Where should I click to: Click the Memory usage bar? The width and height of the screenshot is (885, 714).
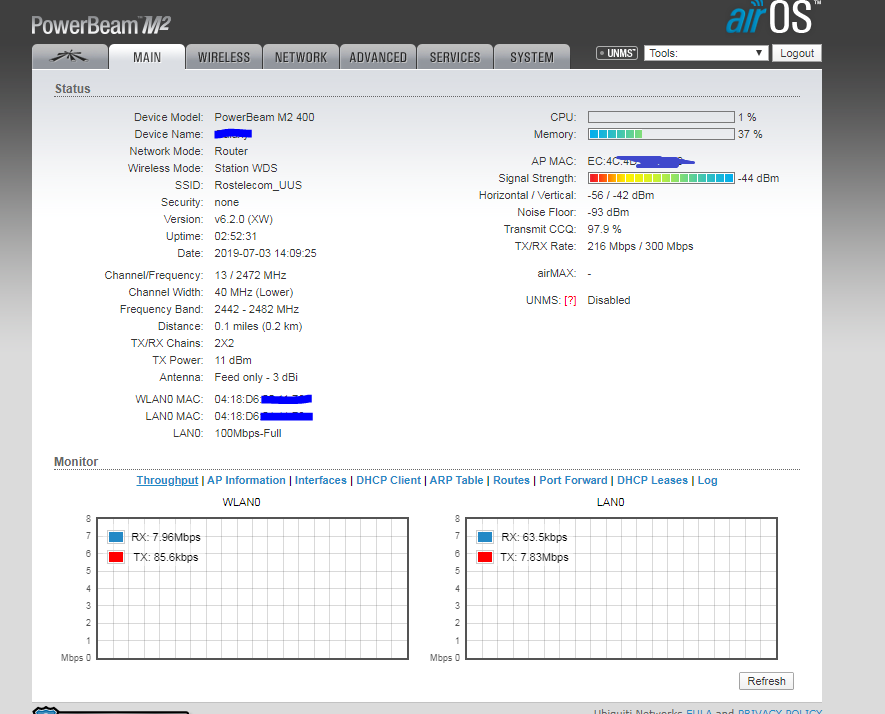661,134
